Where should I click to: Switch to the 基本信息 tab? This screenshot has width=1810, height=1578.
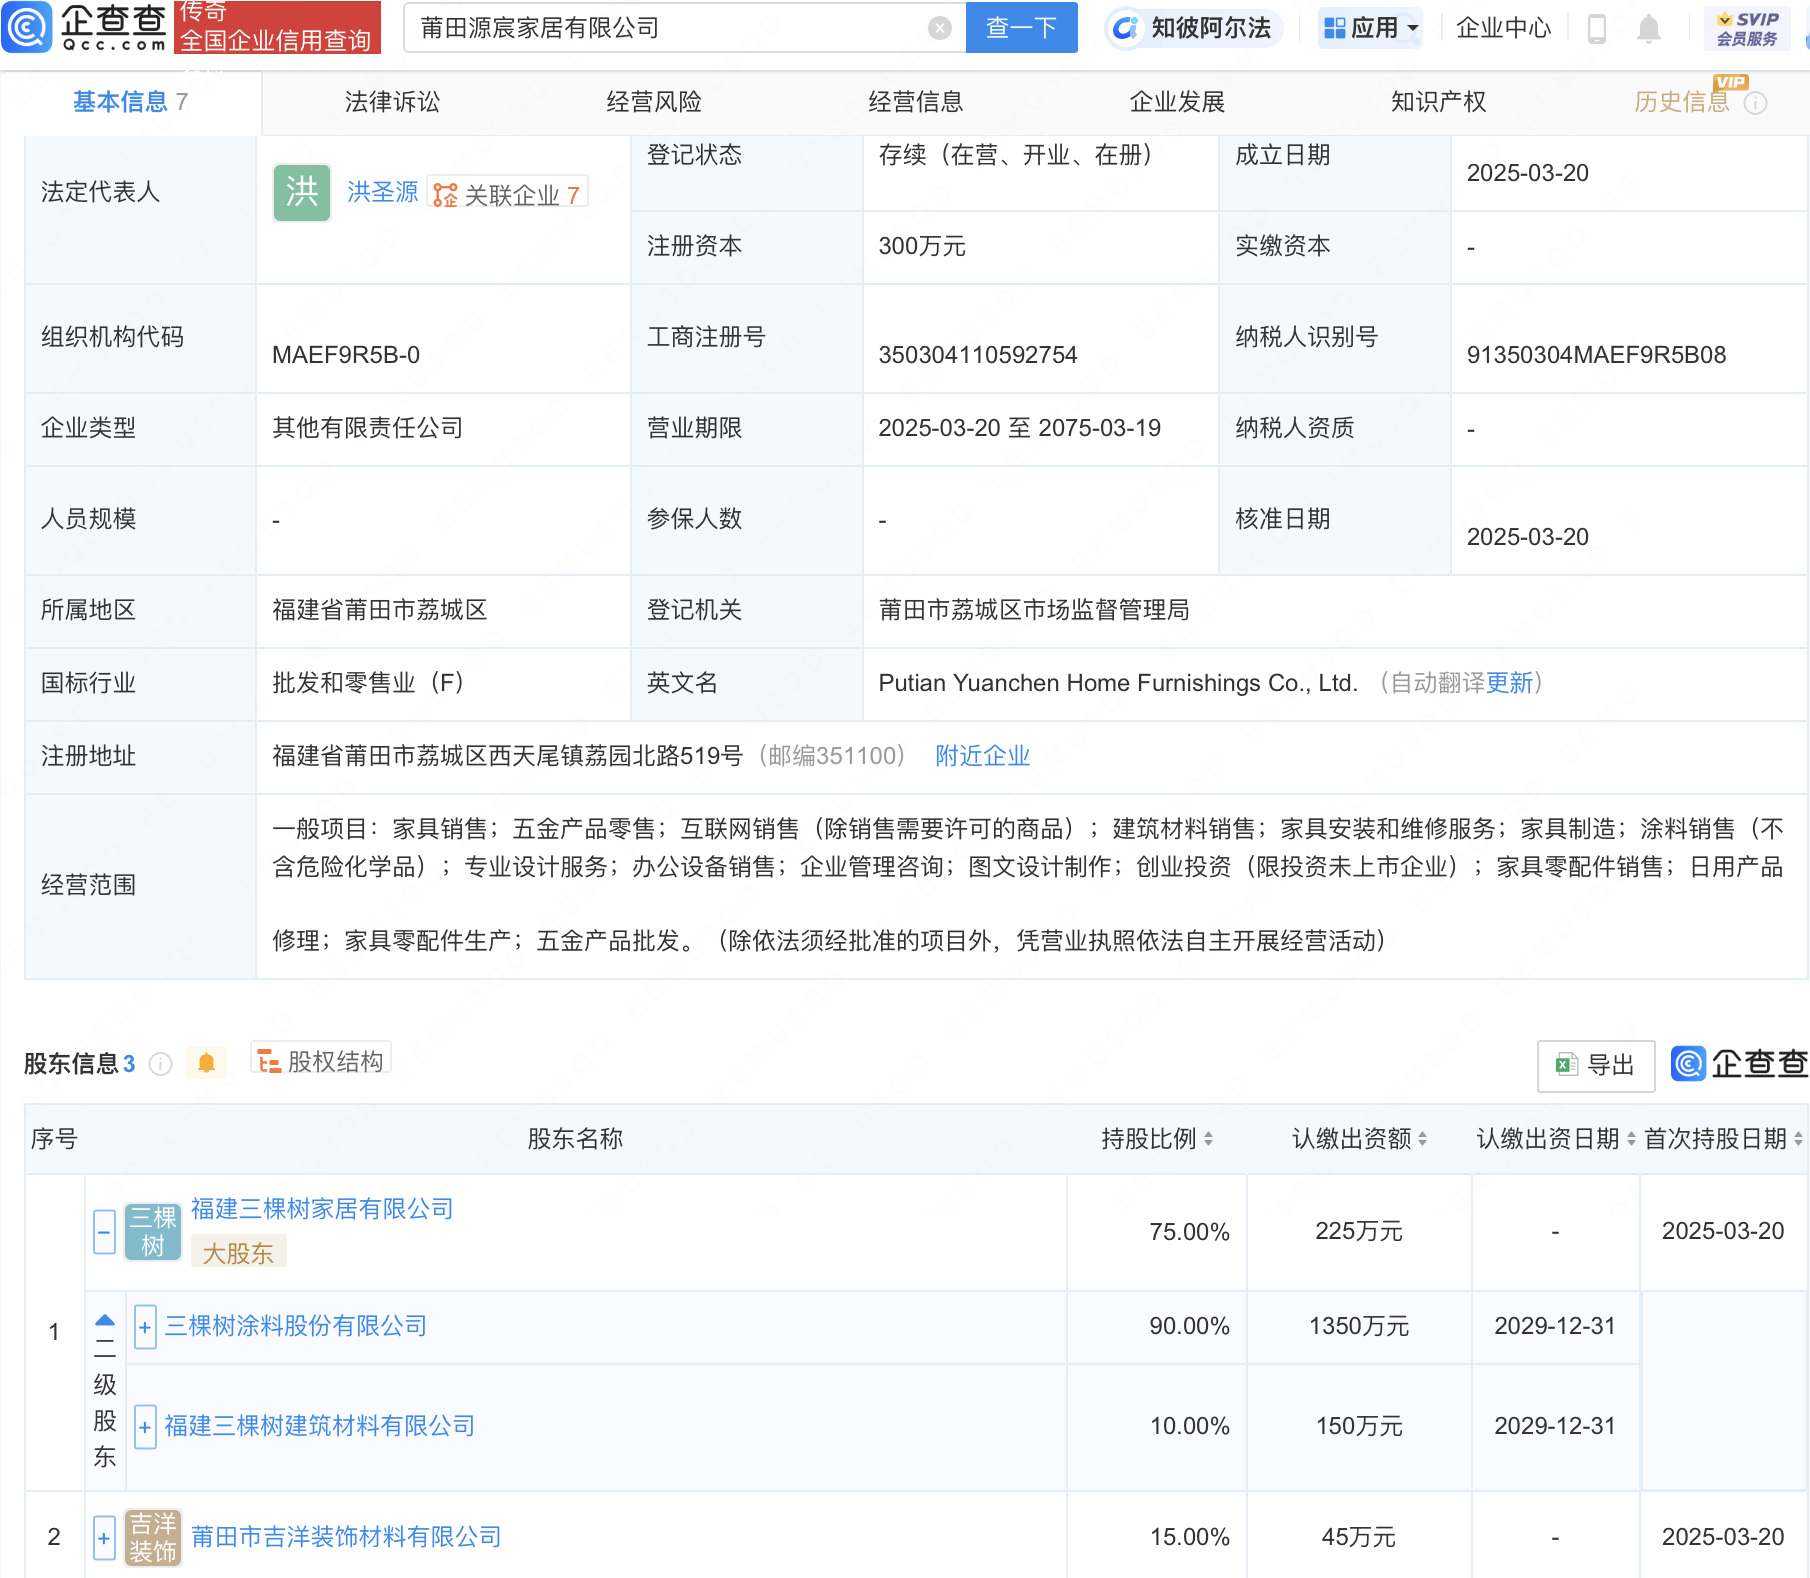pyautogui.click(x=130, y=102)
